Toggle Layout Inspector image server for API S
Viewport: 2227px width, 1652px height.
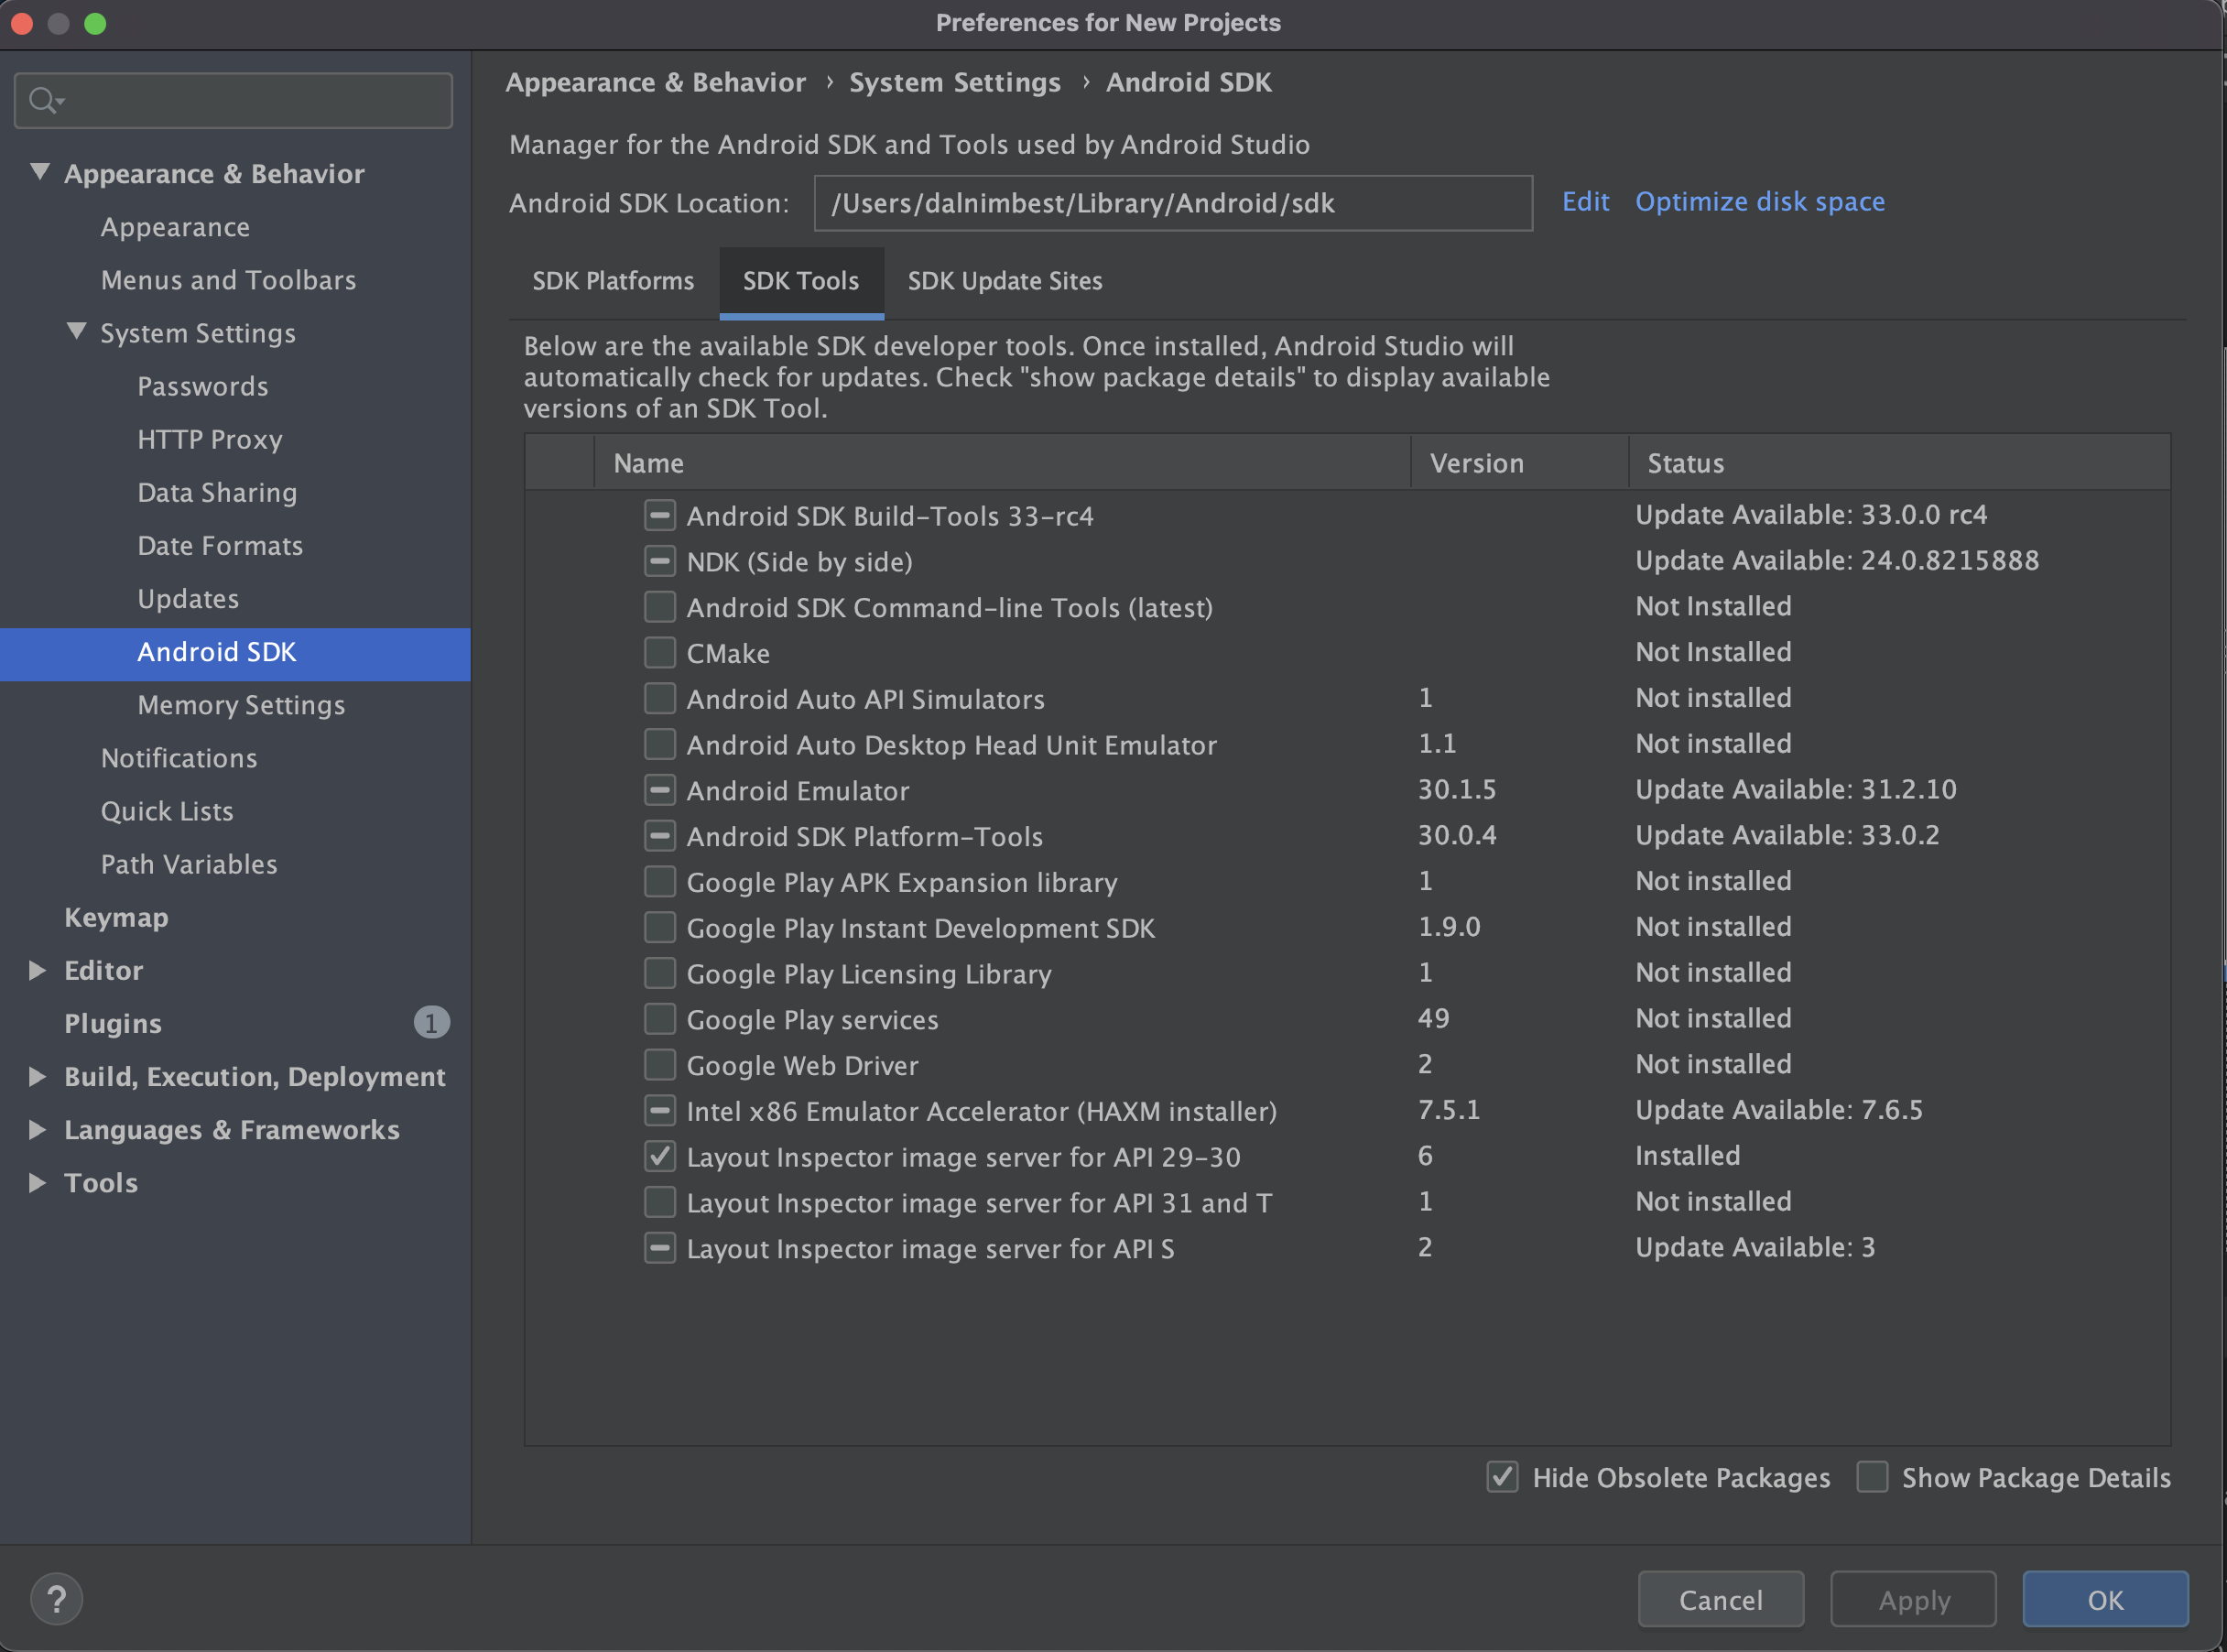tap(660, 1248)
